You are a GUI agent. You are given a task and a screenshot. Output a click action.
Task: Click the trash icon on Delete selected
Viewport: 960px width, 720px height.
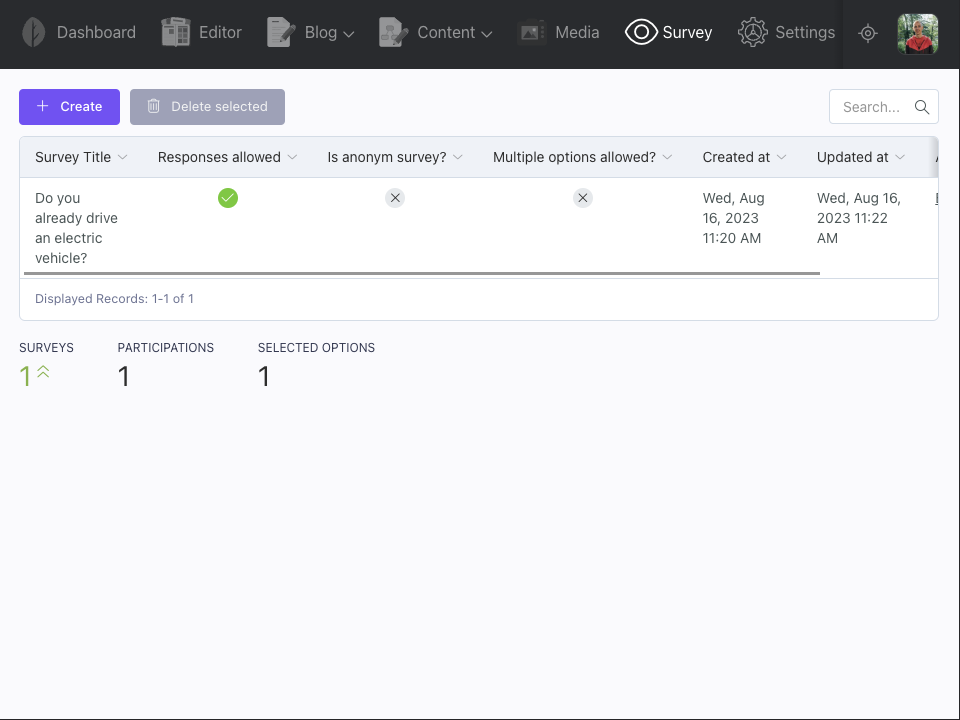154,106
